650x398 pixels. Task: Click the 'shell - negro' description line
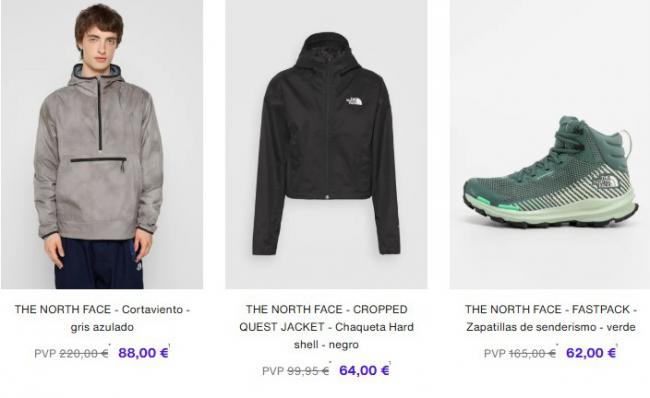click(326, 345)
